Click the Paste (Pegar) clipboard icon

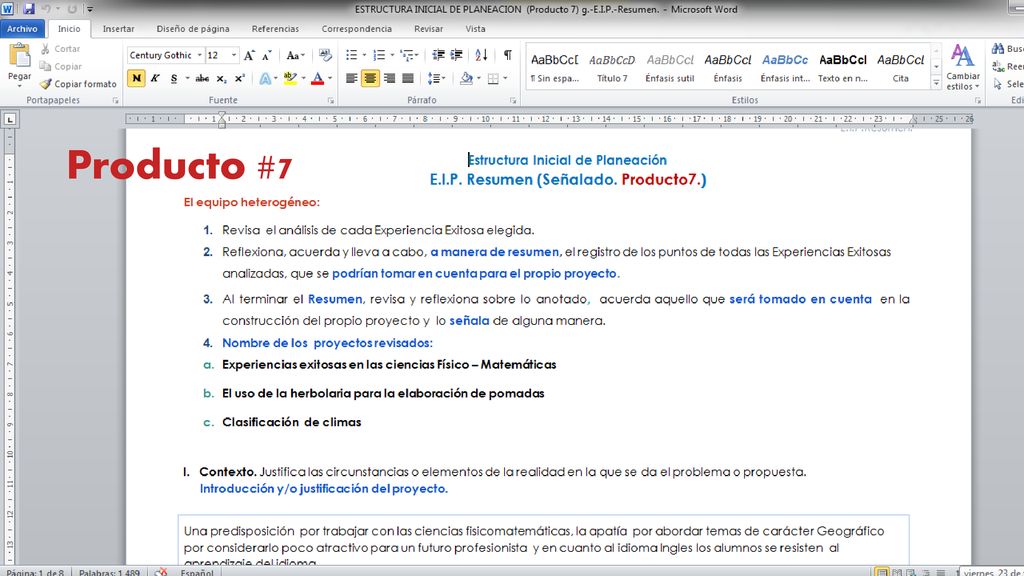click(x=20, y=56)
